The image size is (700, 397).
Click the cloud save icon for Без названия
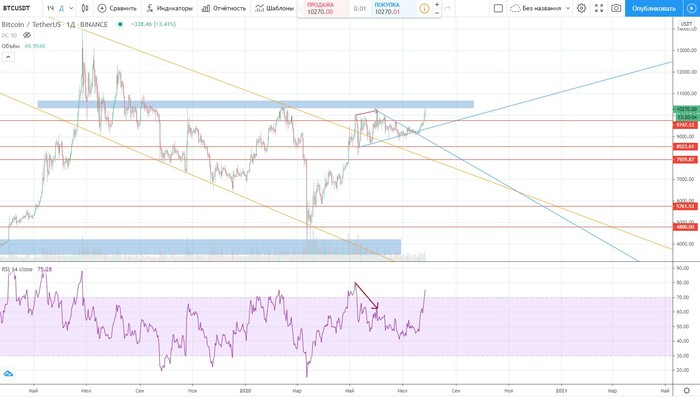pos(515,8)
